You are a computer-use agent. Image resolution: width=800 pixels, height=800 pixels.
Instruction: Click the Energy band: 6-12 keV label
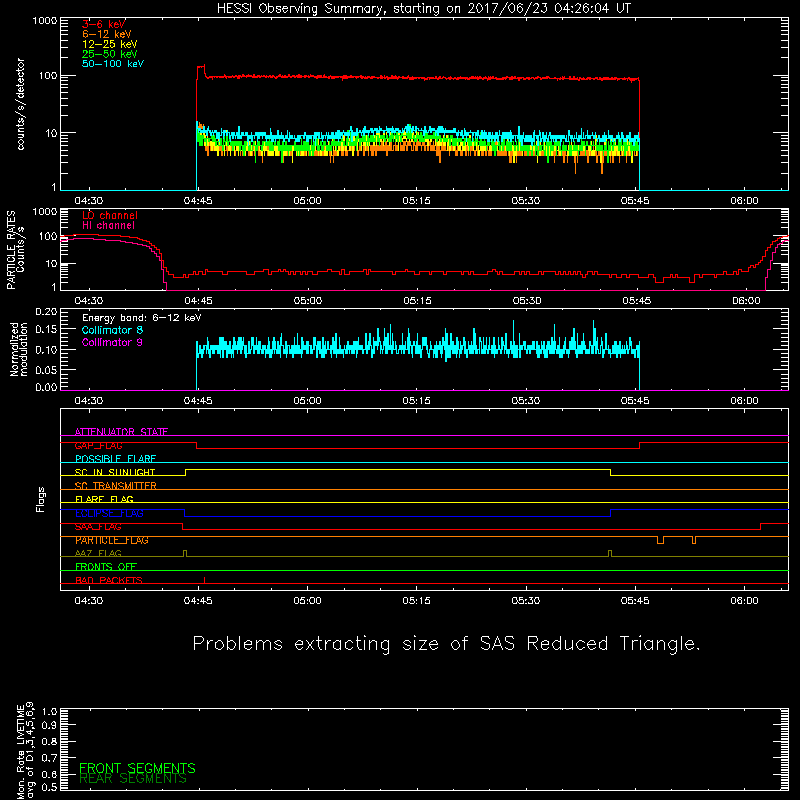(x=142, y=318)
